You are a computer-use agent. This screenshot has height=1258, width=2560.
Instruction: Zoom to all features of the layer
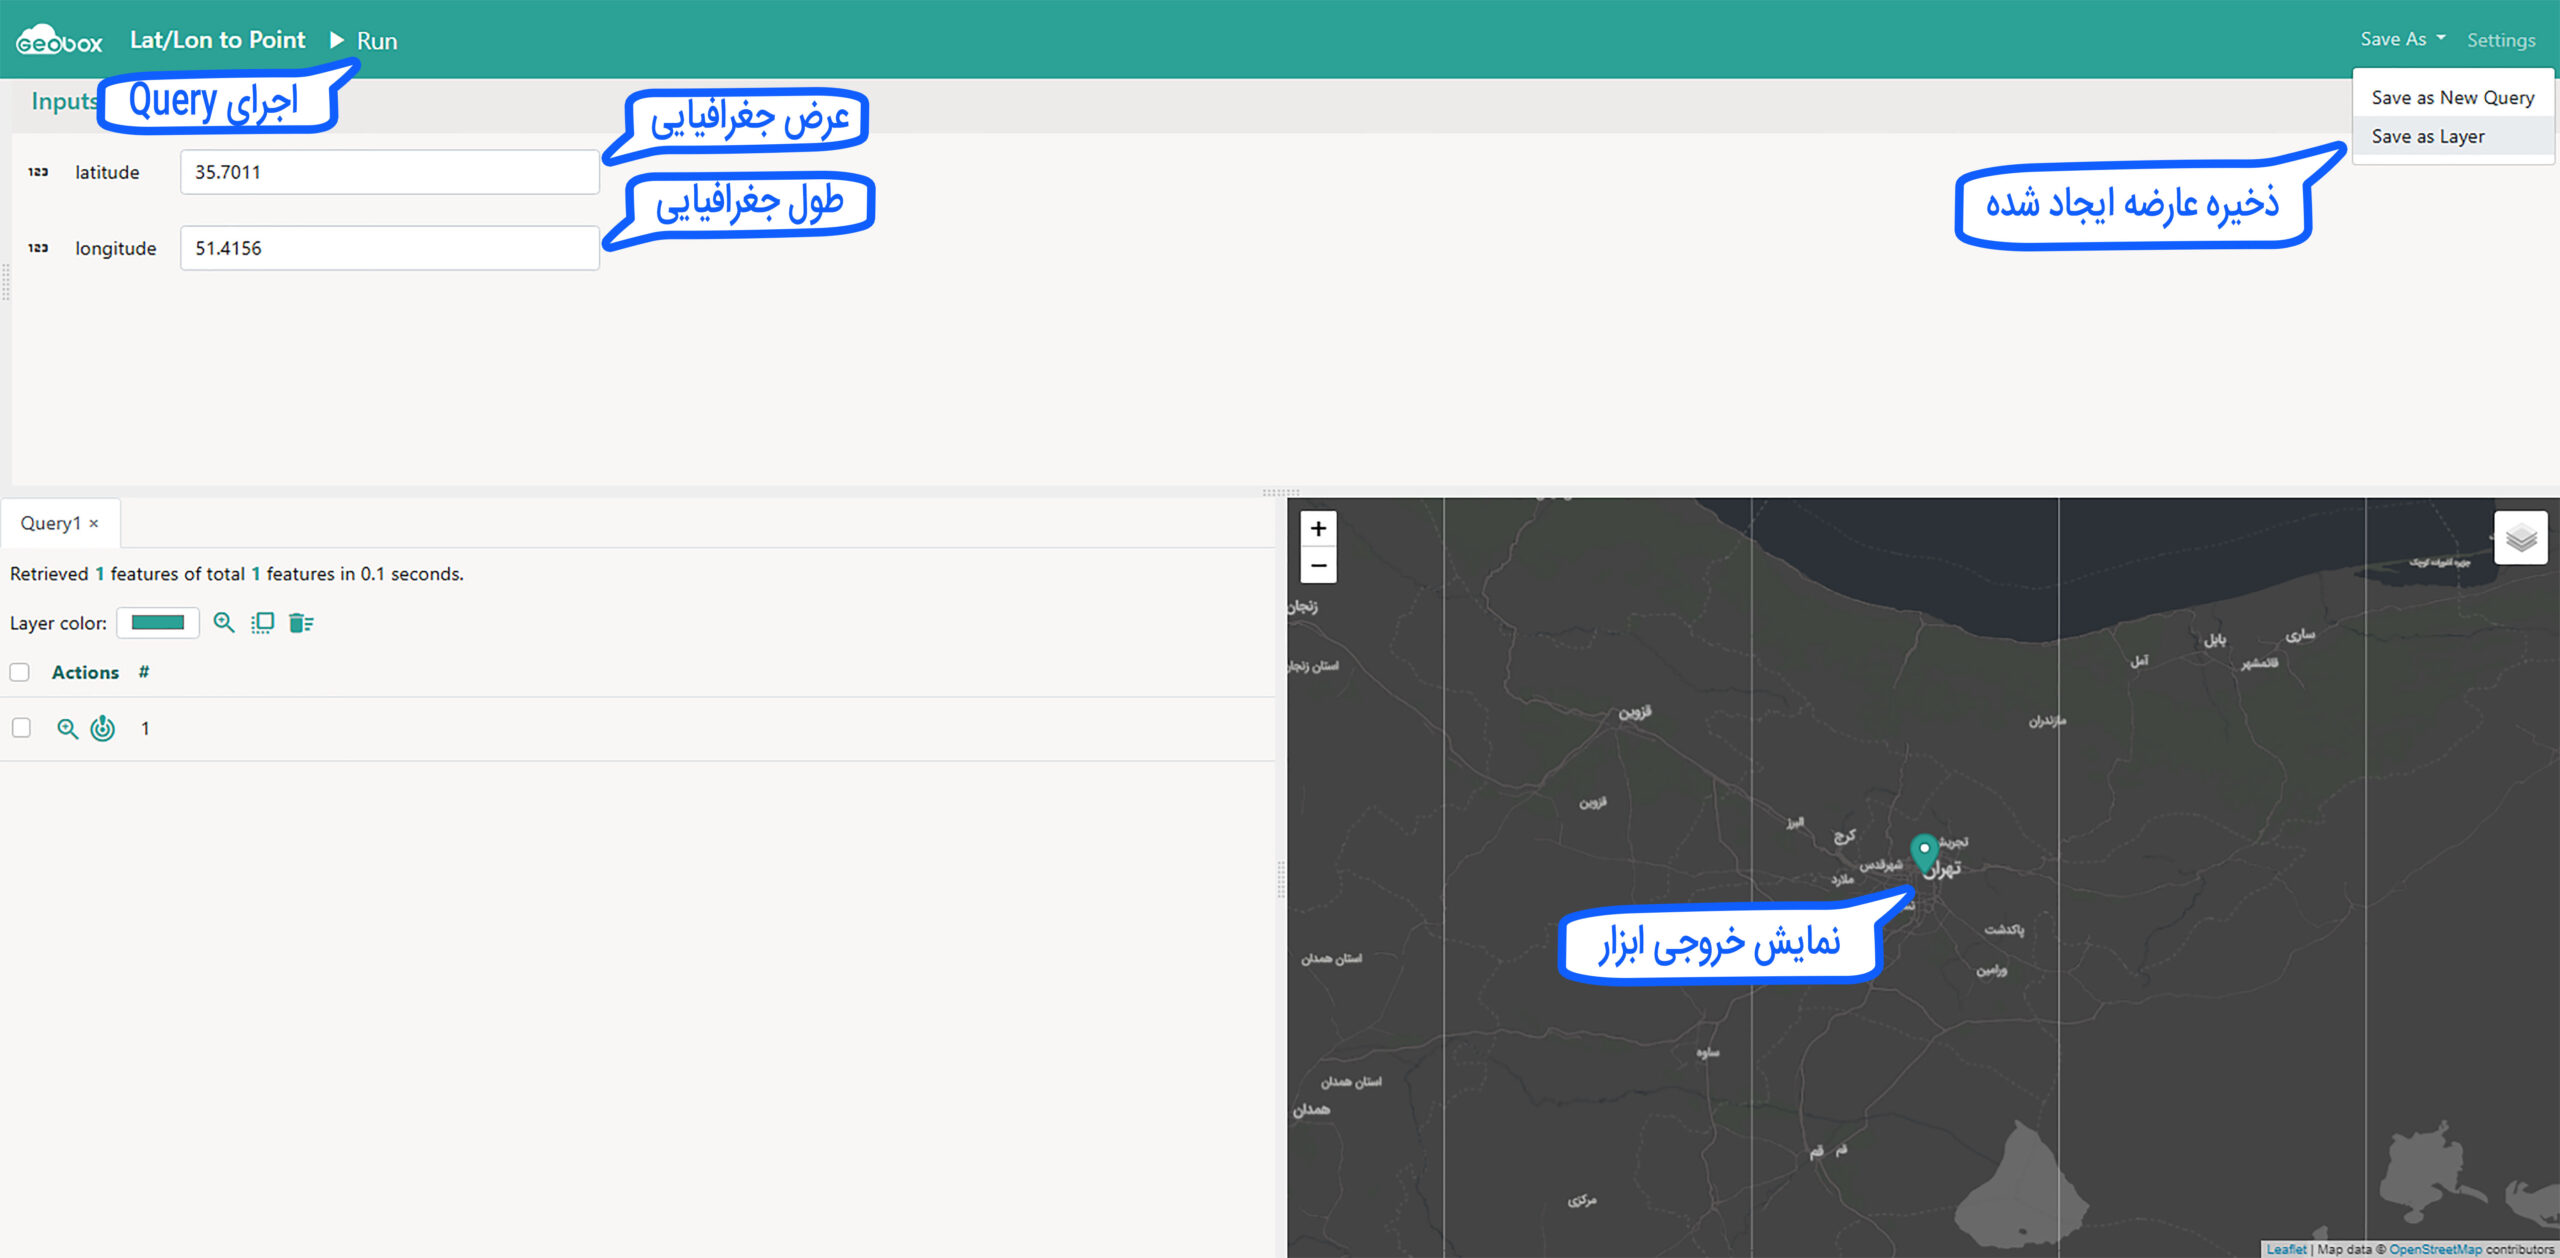pos(224,623)
